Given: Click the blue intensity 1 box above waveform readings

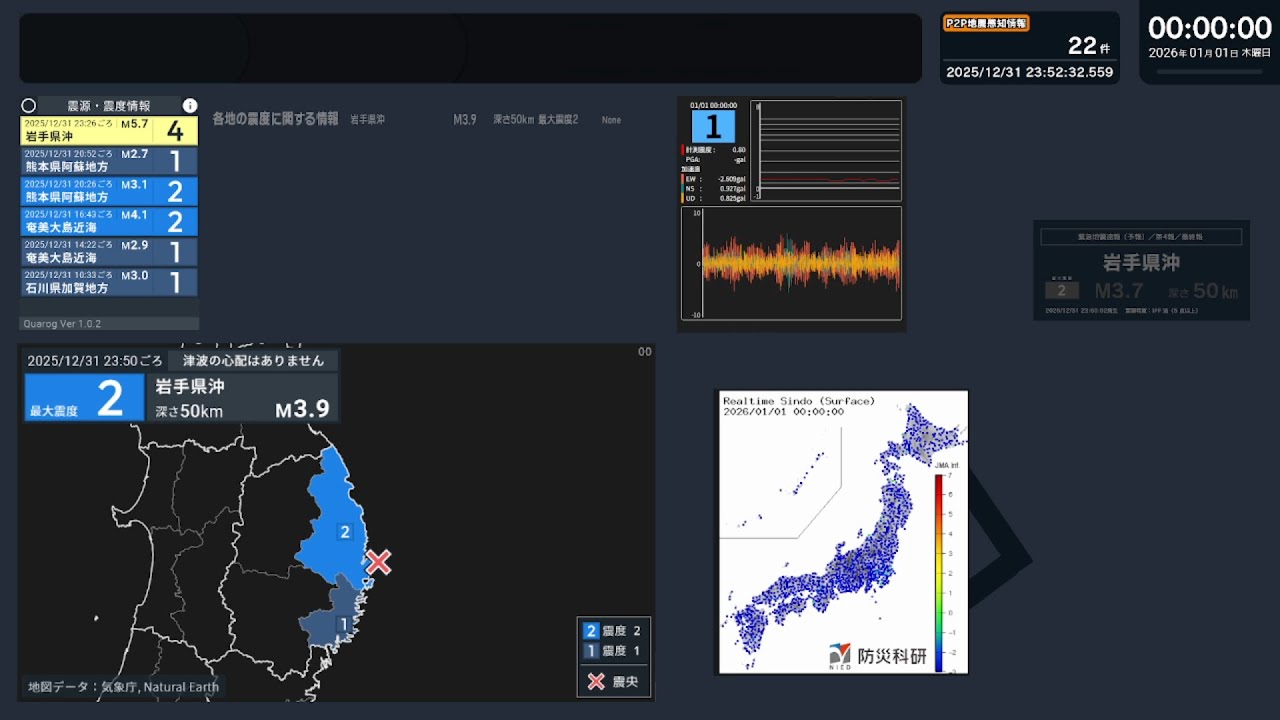Looking at the screenshot, I should [x=713, y=127].
